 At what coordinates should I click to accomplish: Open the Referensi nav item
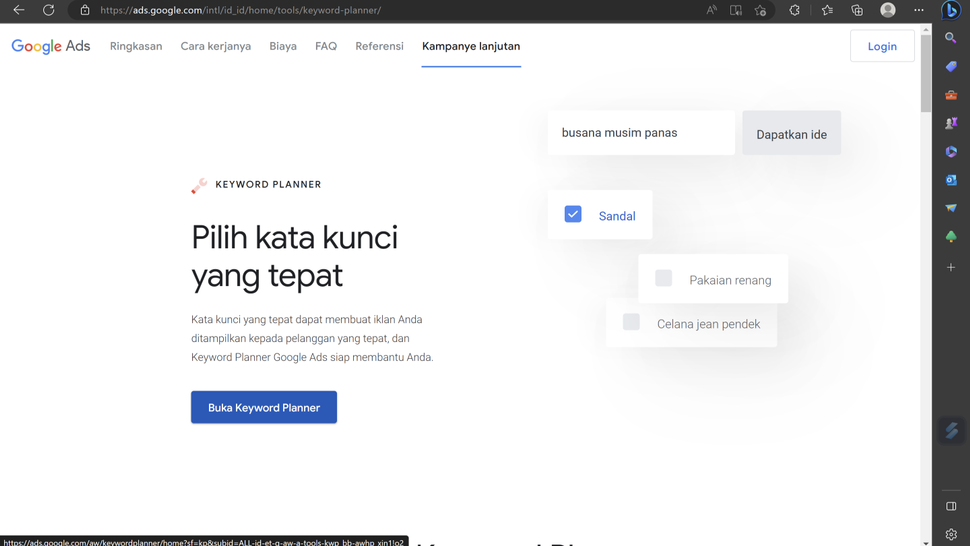point(379,46)
